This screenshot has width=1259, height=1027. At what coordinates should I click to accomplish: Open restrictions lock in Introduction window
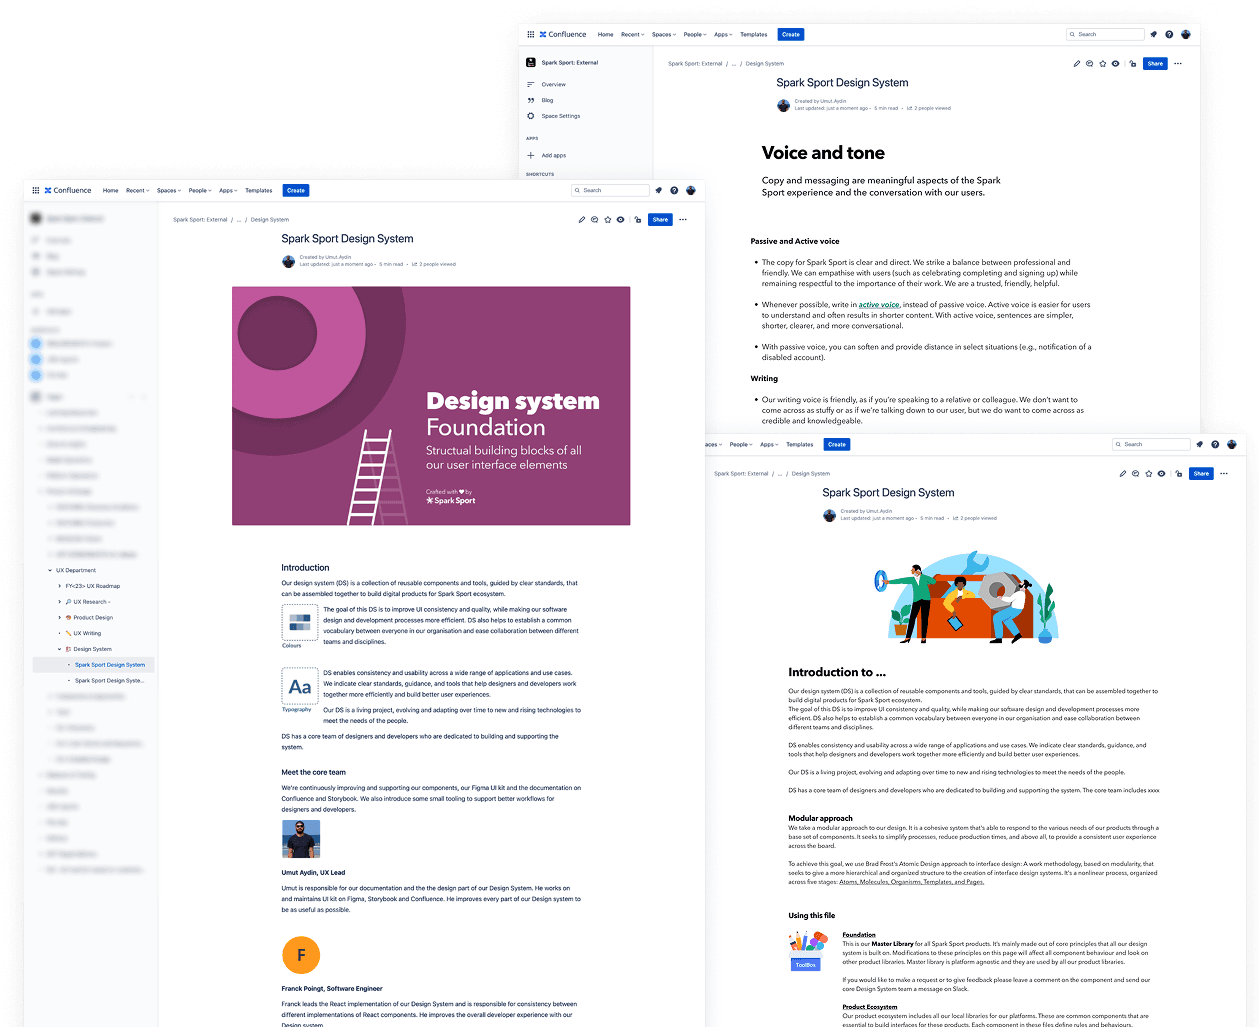[x=1179, y=474]
